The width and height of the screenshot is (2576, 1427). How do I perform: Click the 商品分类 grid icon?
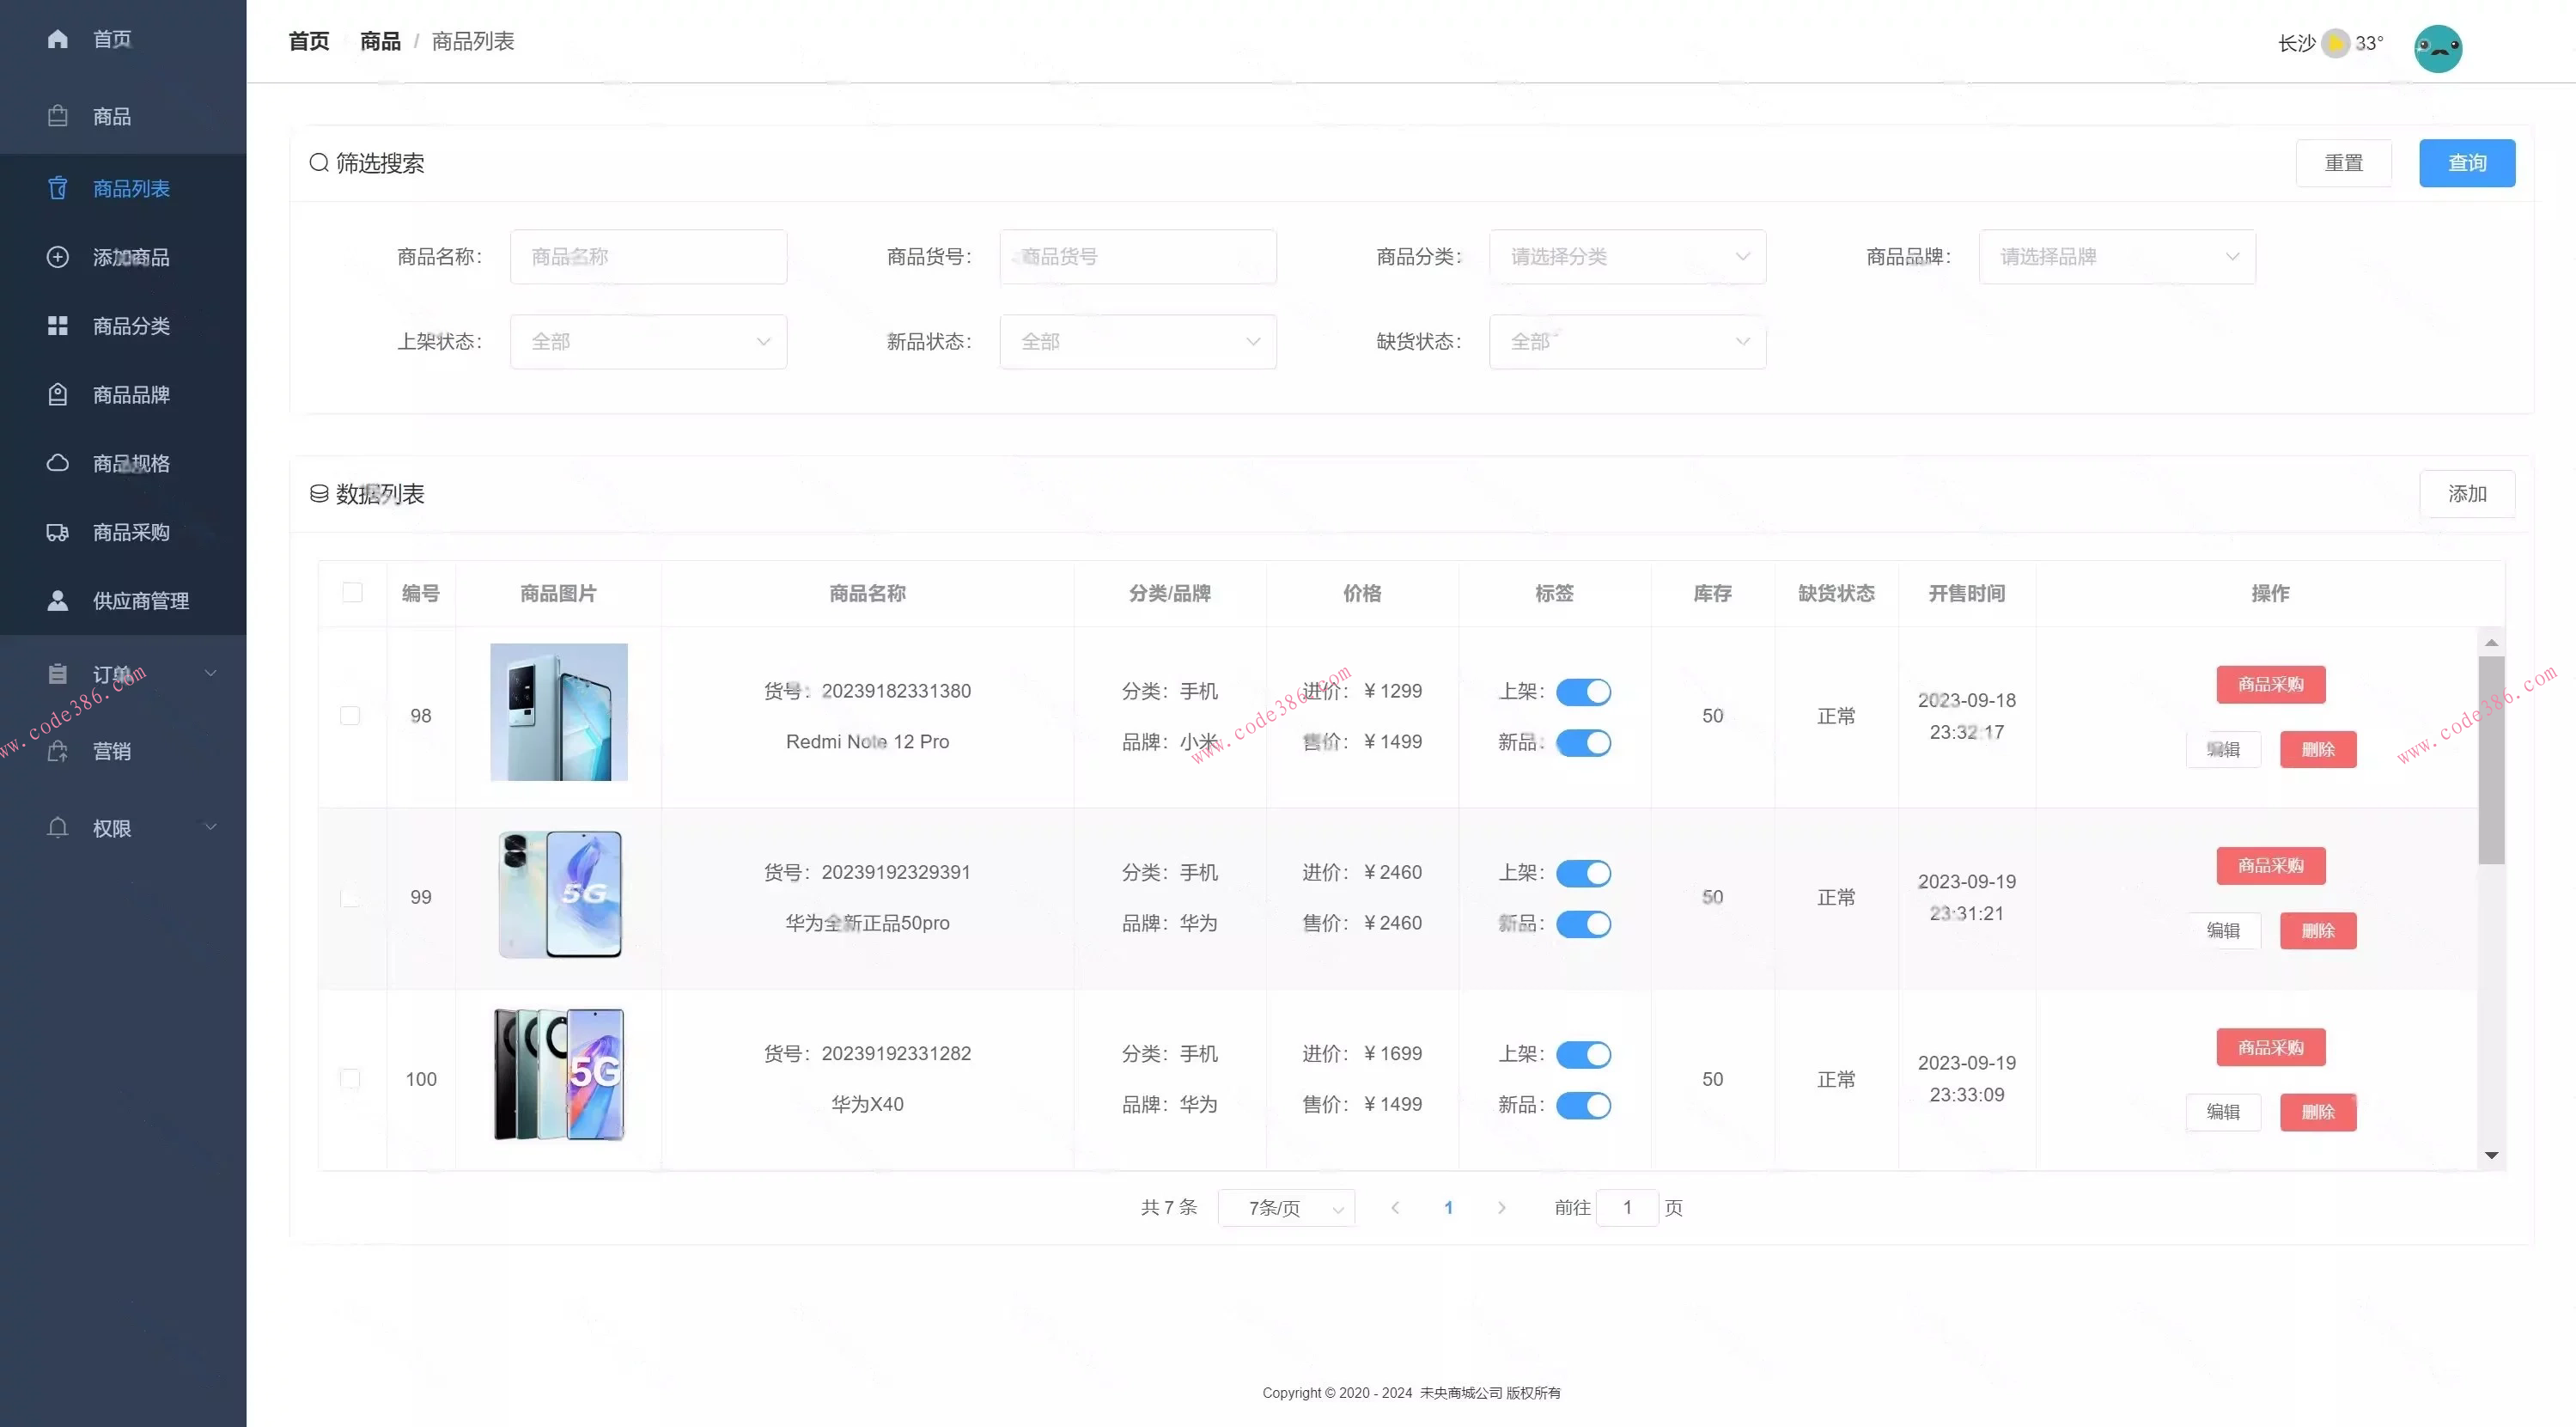pyautogui.click(x=58, y=326)
